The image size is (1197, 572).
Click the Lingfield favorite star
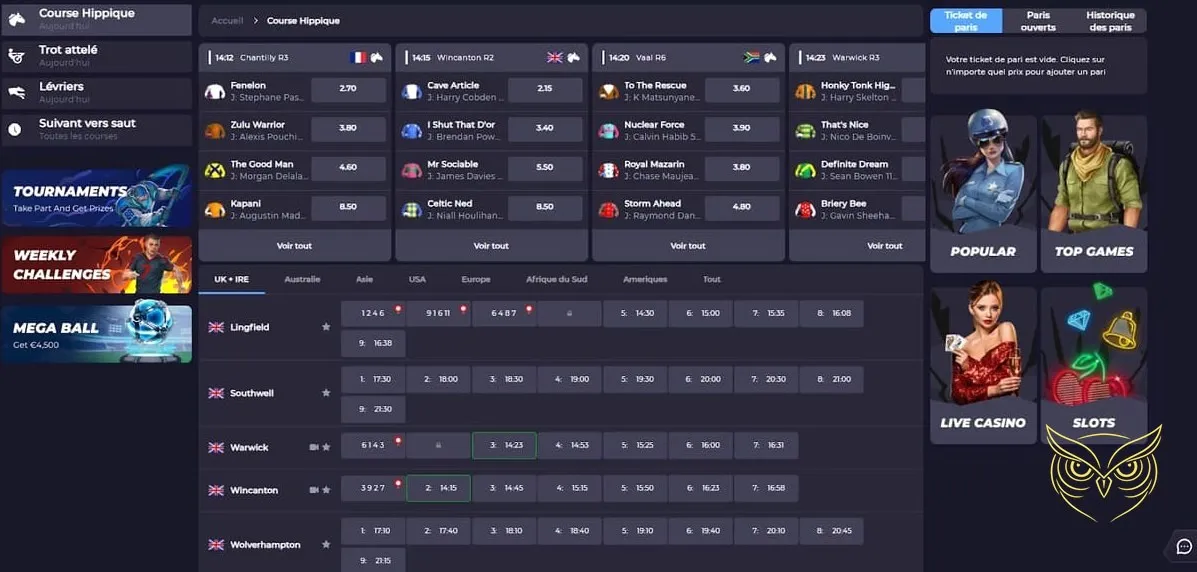(x=326, y=327)
